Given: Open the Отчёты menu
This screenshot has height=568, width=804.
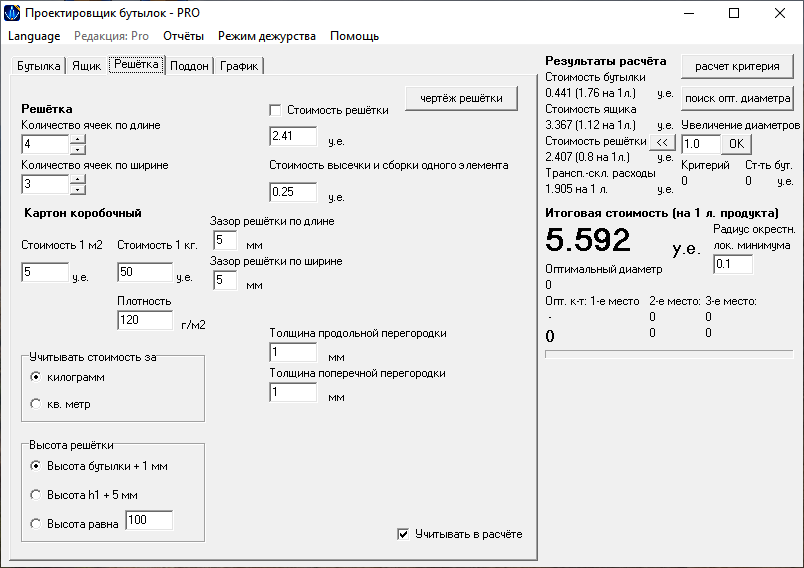Looking at the screenshot, I should click(x=183, y=36).
